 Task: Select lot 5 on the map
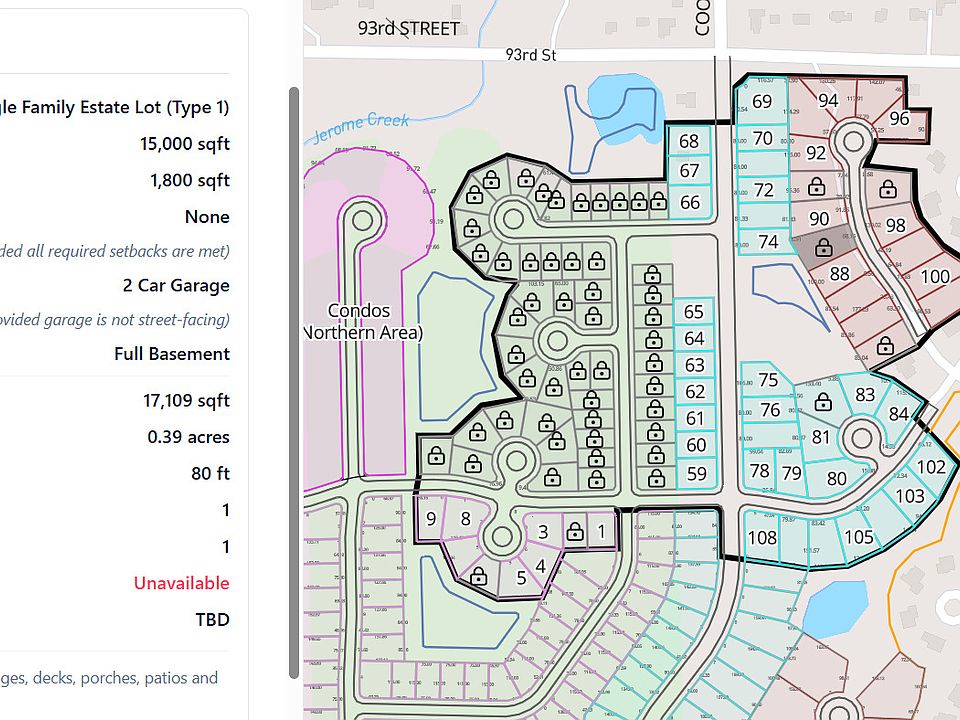(x=521, y=578)
